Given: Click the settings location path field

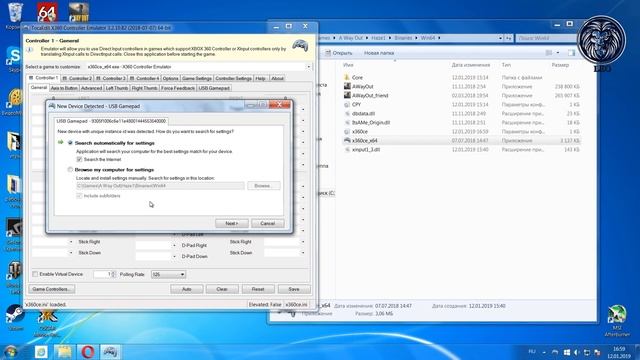Looking at the screenshot, I should [160, 186].
